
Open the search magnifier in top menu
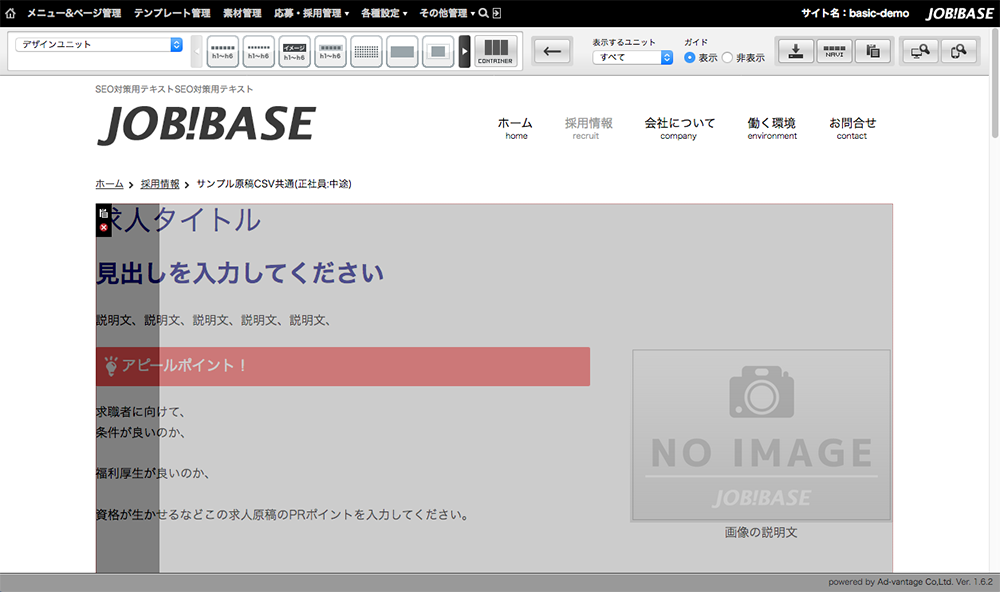483,13
